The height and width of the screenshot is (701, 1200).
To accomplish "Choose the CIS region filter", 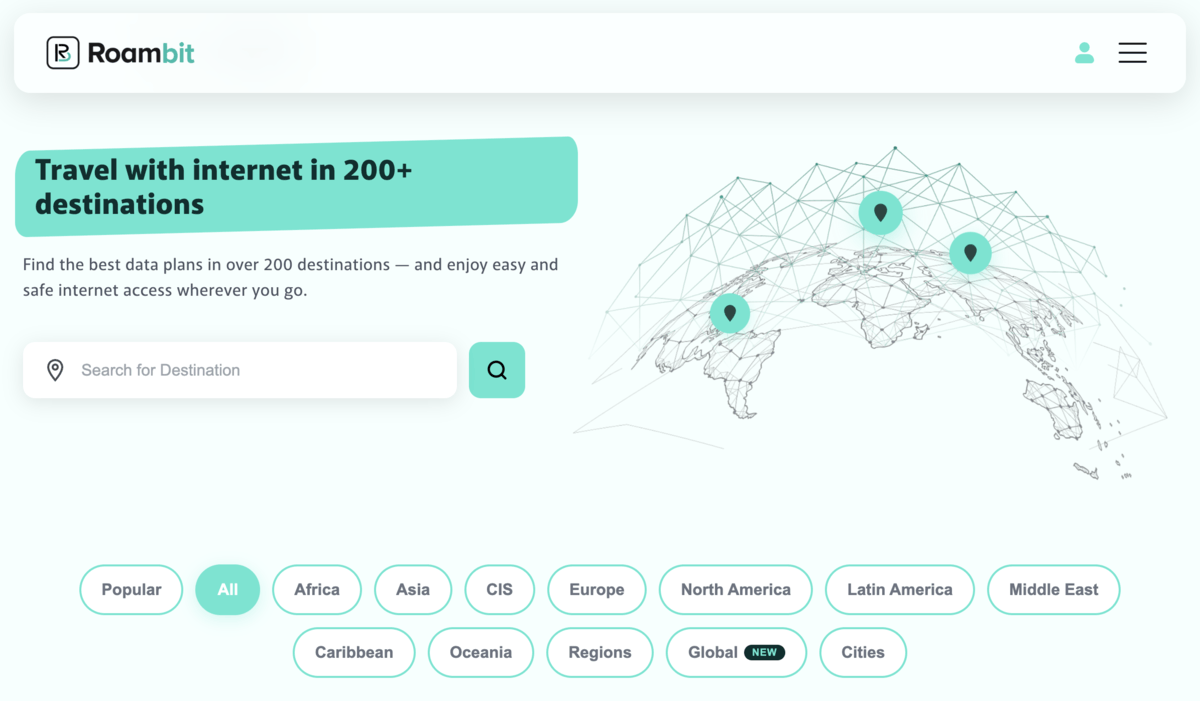I will (x=500, y=590).
